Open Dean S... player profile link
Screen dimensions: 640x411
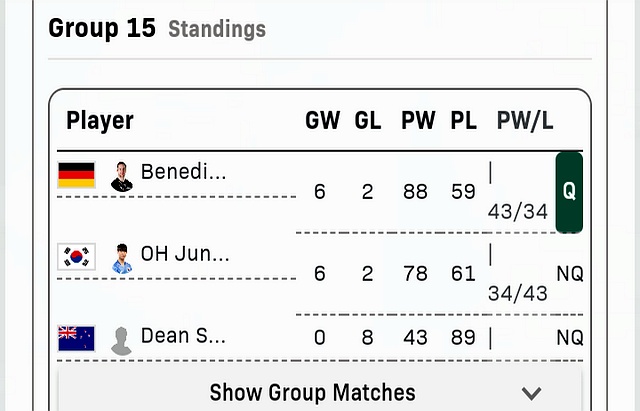tap(183, 335)
